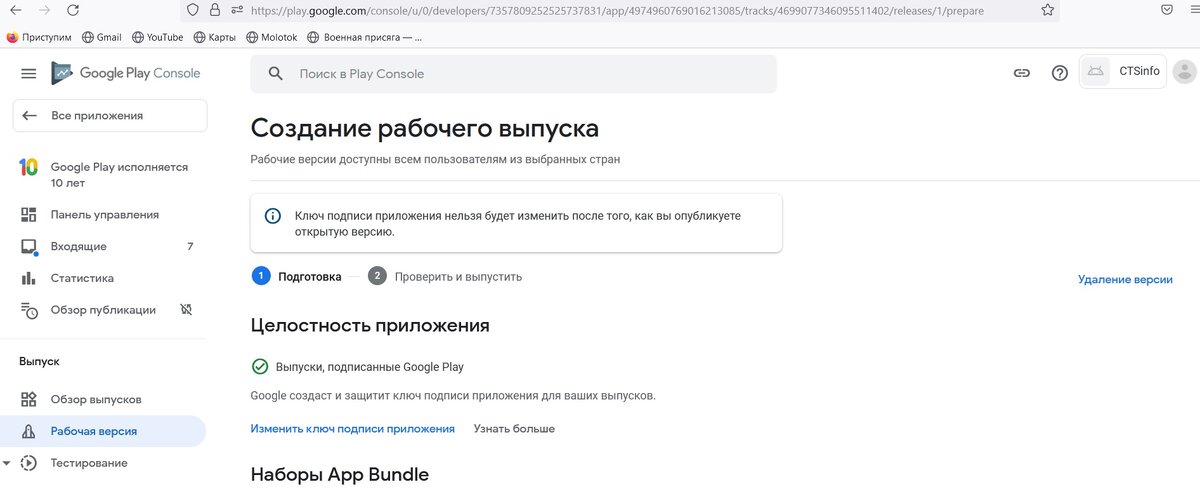Open the YouTube bookmark

point(157,37)
